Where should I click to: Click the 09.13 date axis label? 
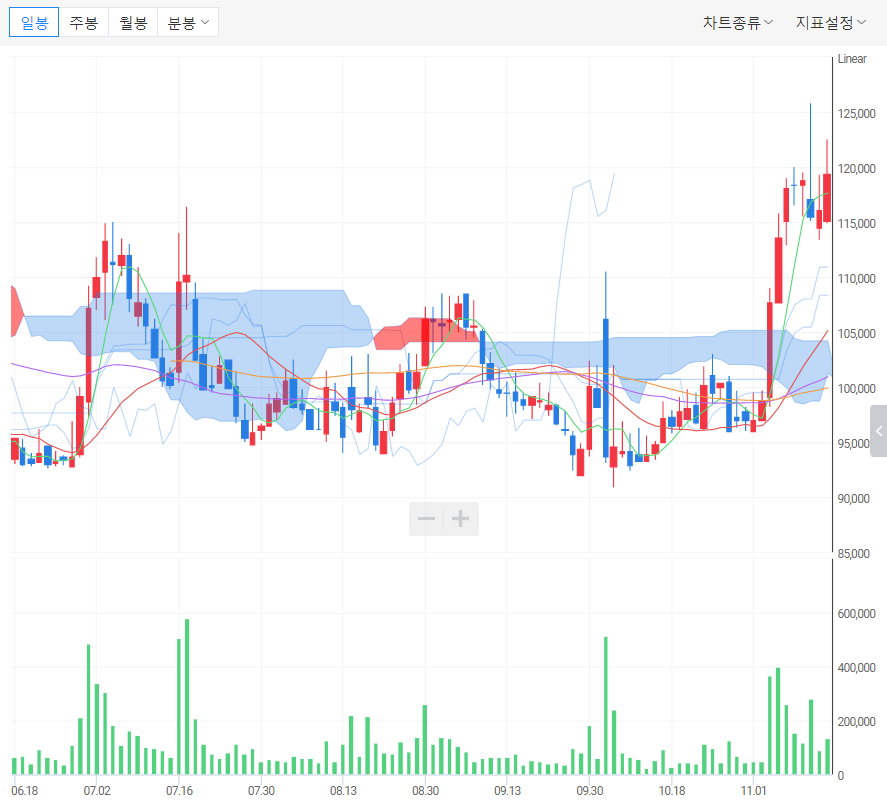507,790
